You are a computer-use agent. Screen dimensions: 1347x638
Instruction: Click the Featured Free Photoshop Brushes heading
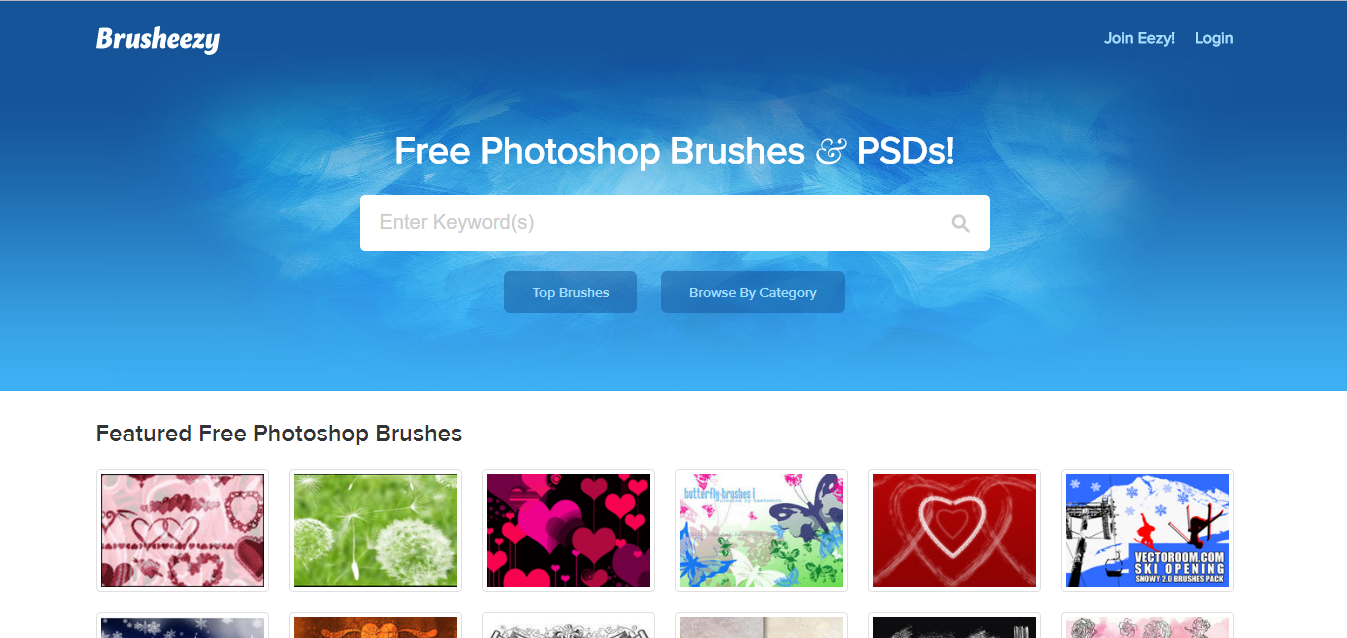[x=279, y=433]
